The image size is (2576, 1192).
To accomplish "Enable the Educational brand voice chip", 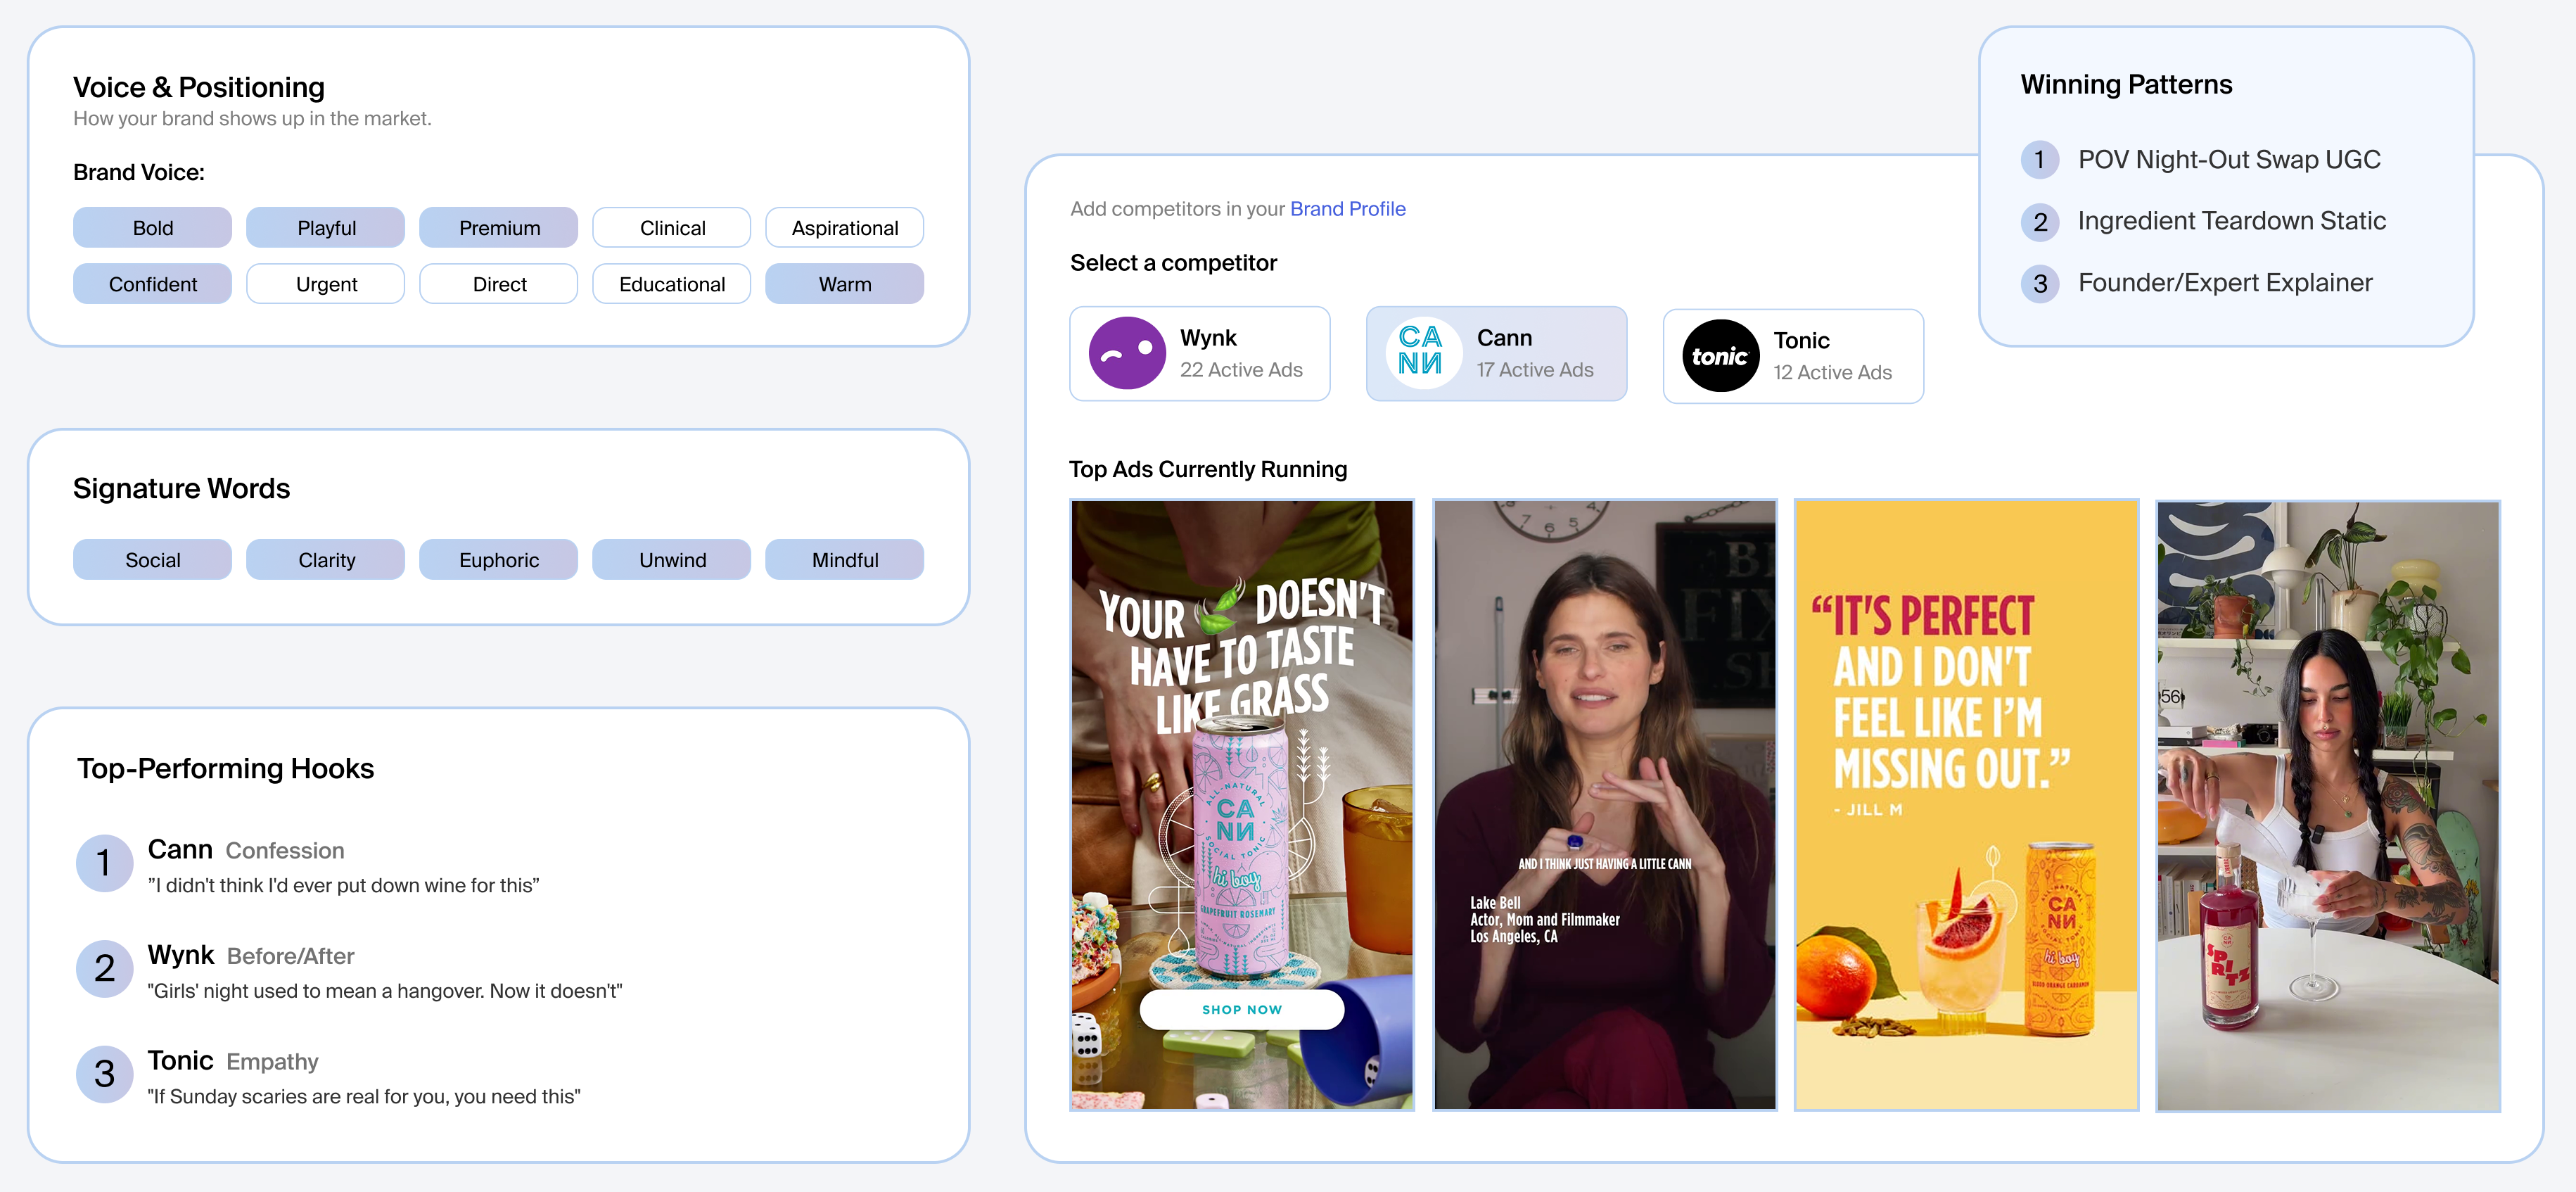I will point(672,284).
